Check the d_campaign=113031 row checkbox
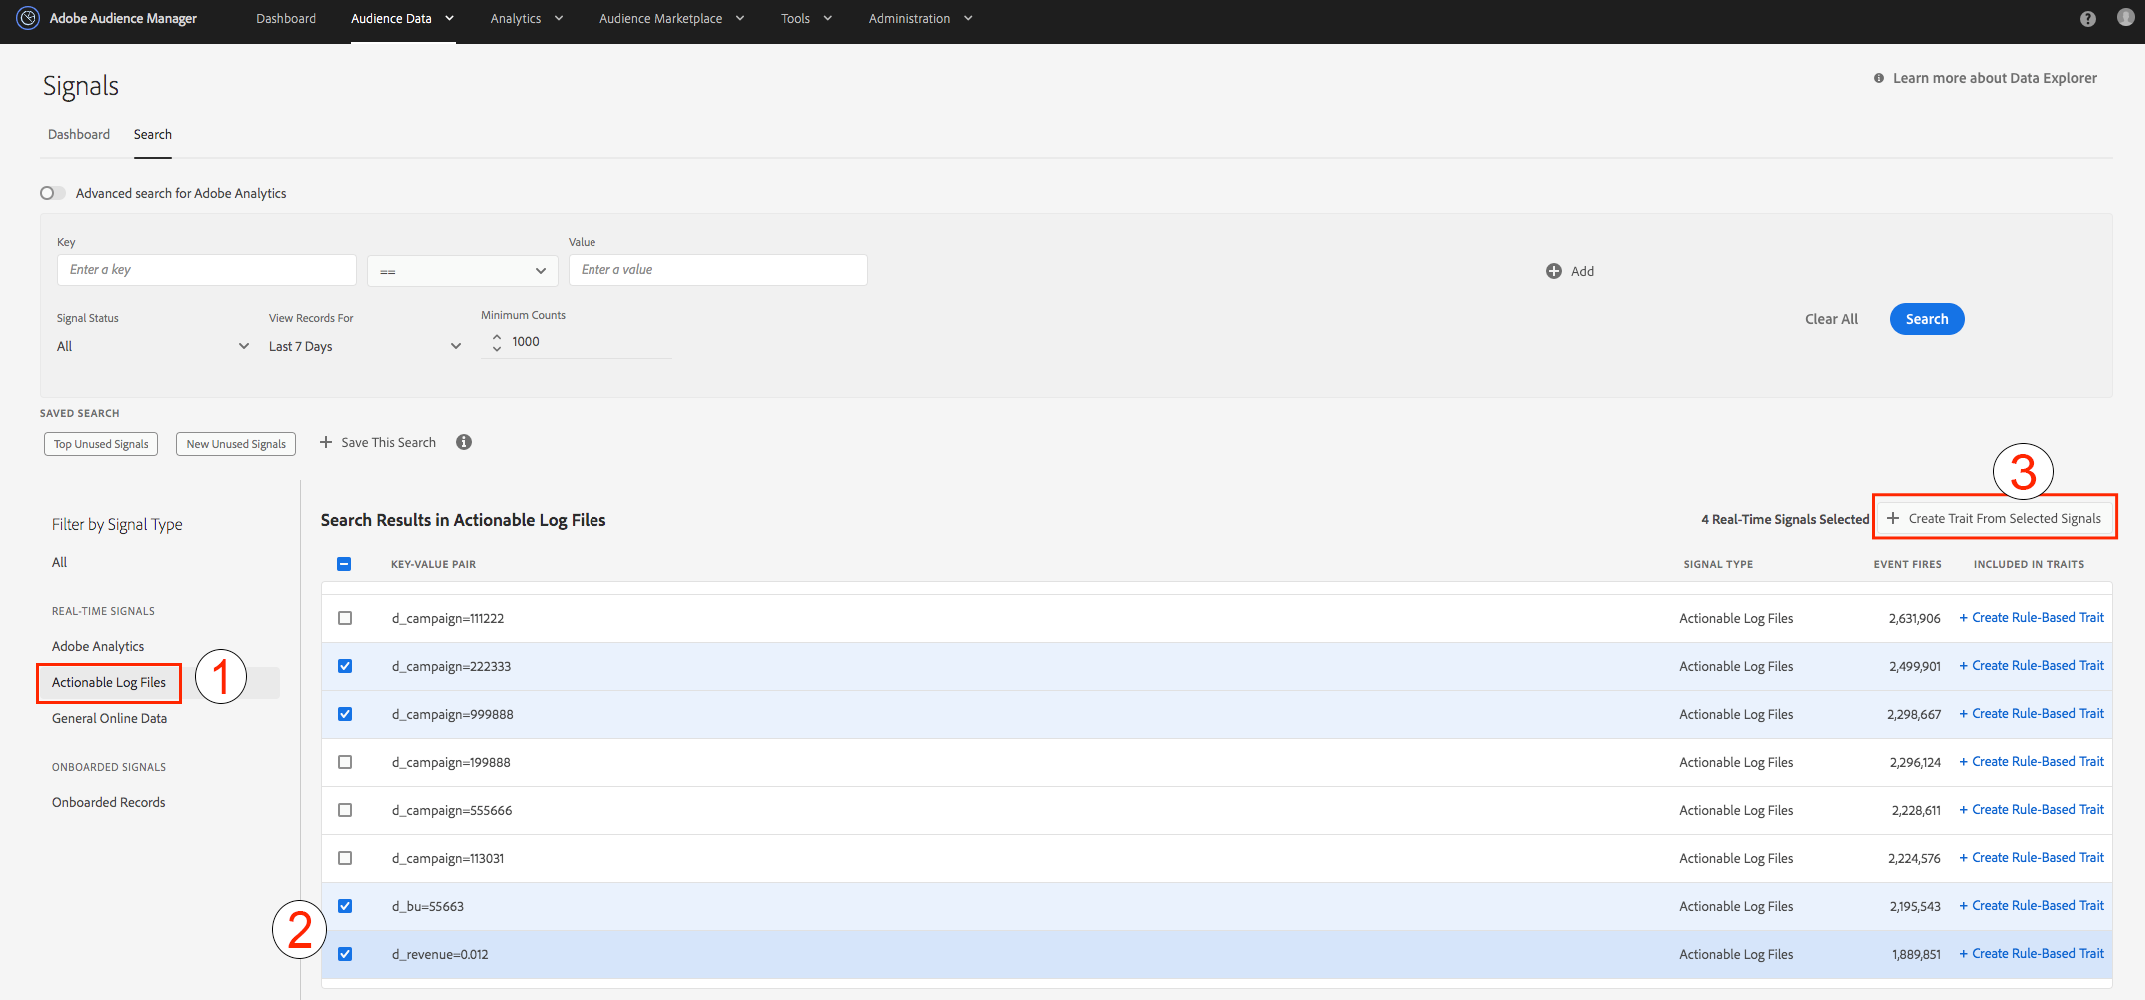This screenshot has height=1000, width=2145. coord(345,858)
